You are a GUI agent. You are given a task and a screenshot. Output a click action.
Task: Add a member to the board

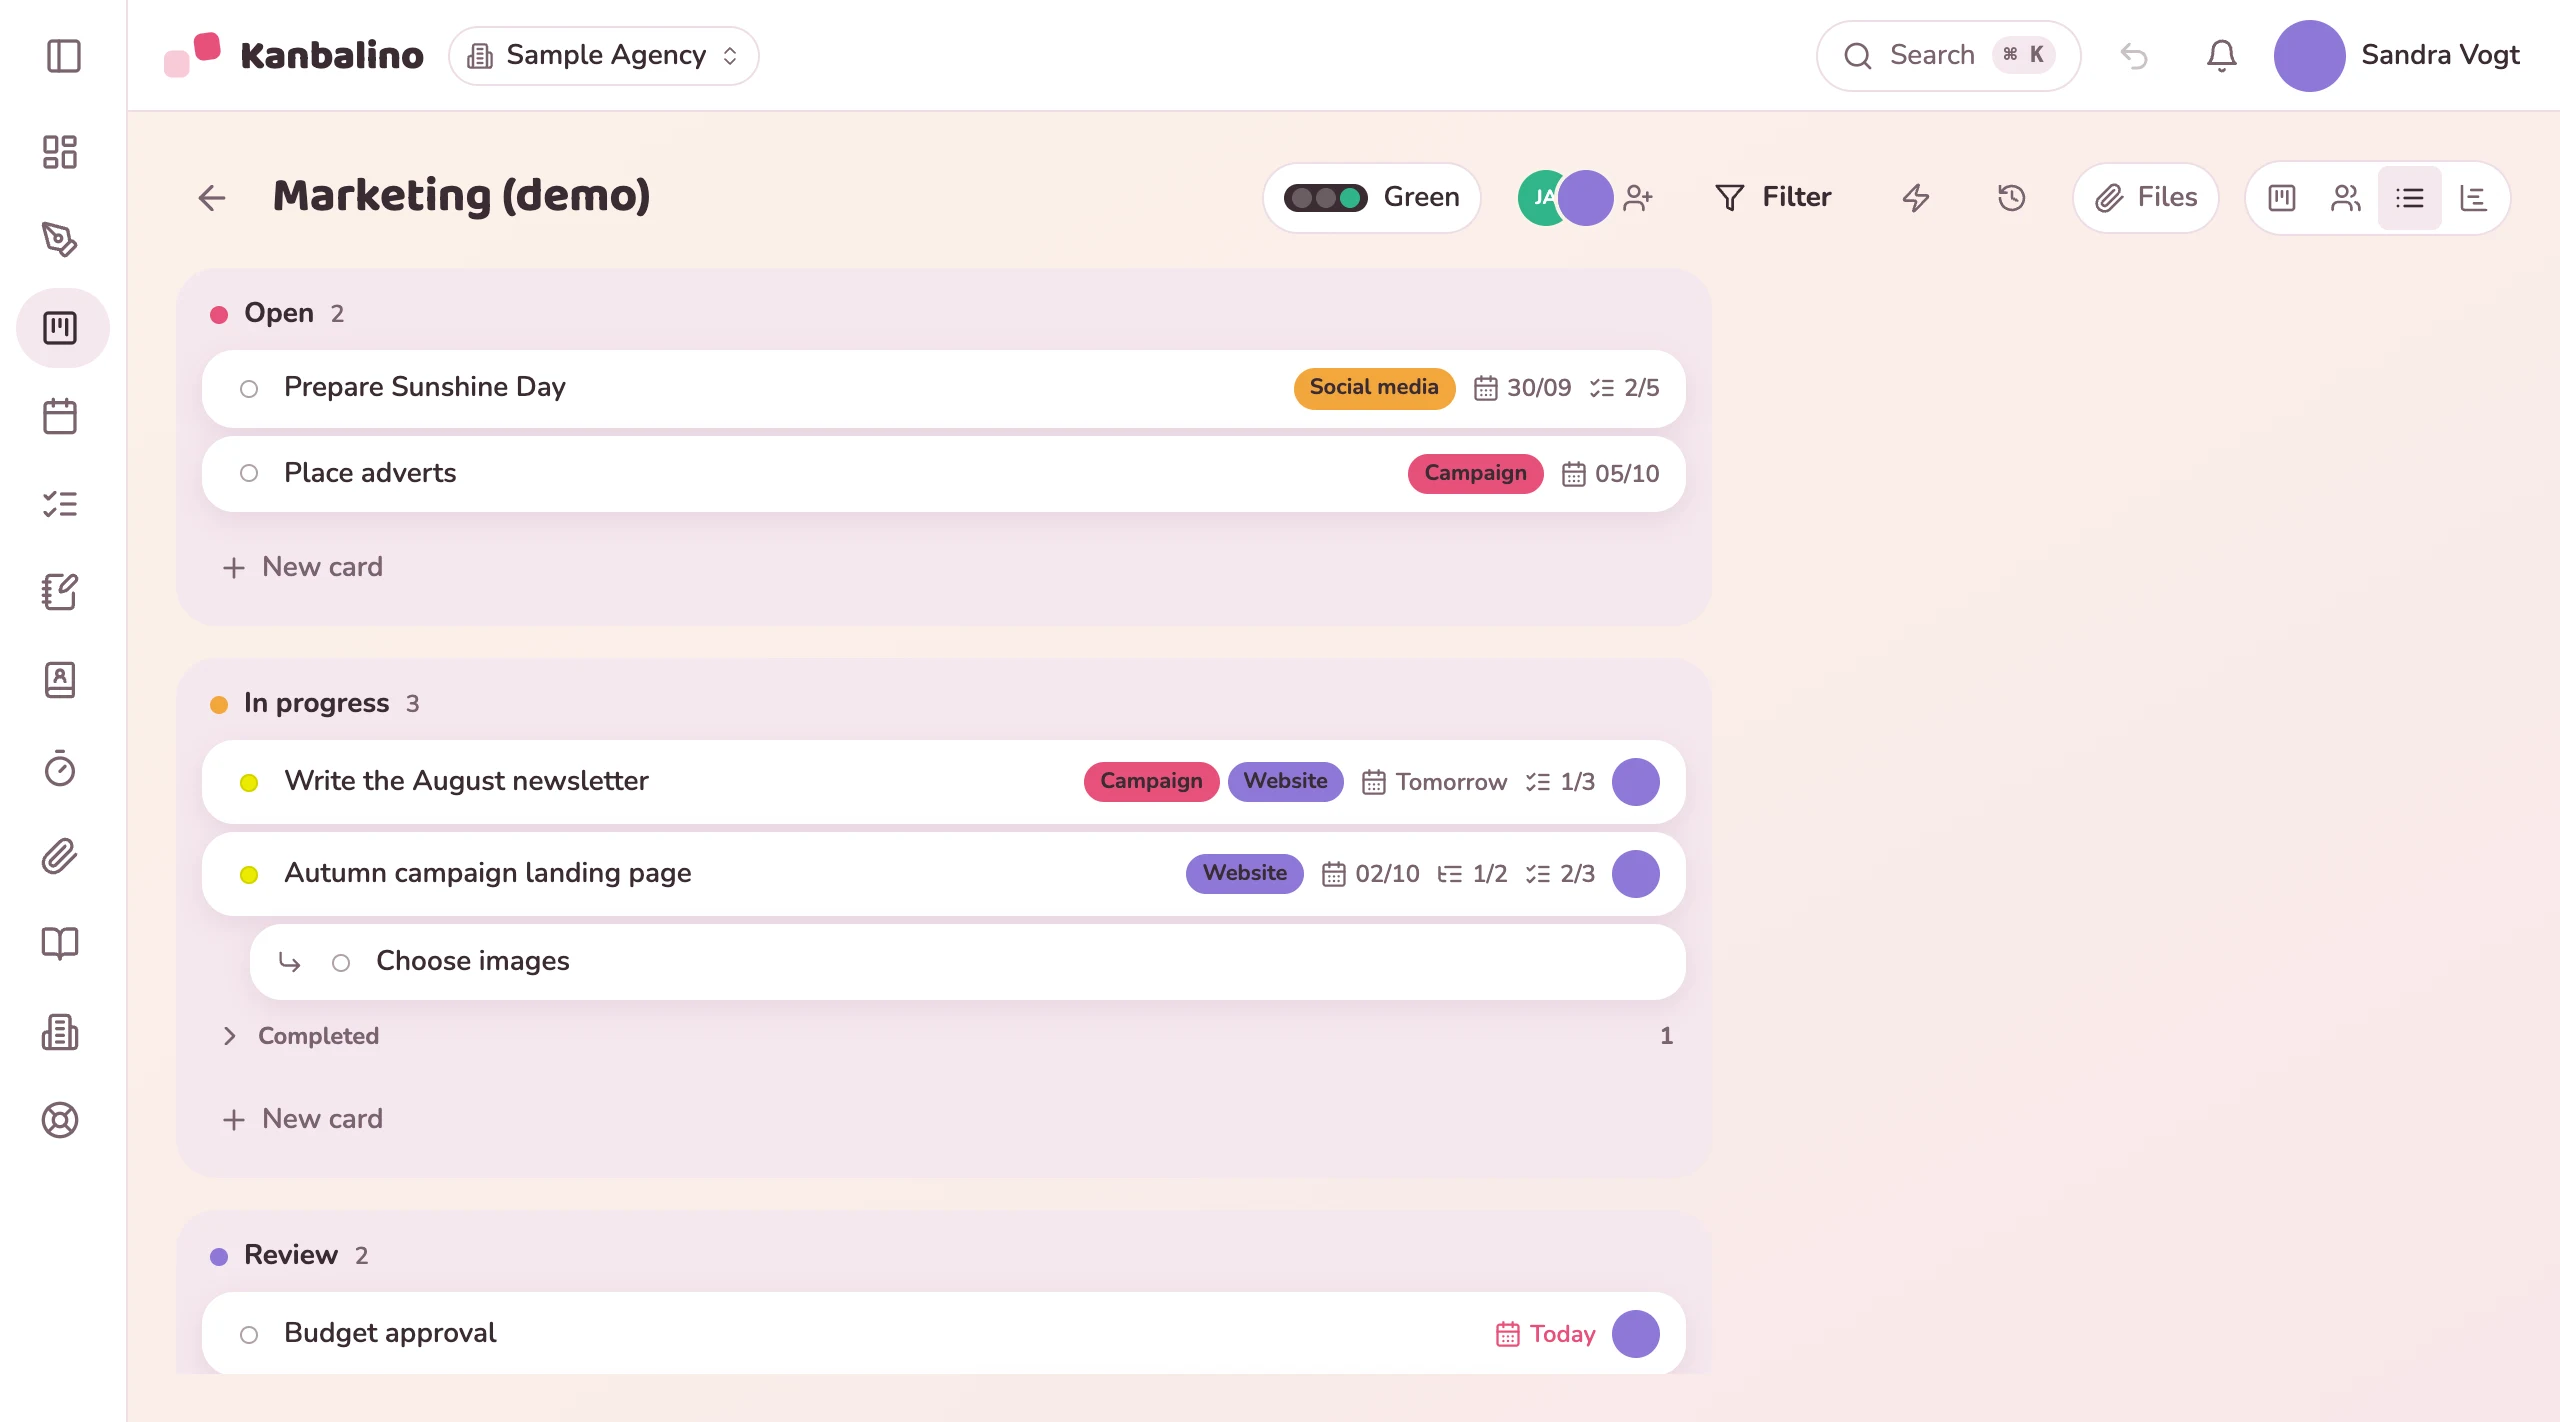pos(1638,198)
